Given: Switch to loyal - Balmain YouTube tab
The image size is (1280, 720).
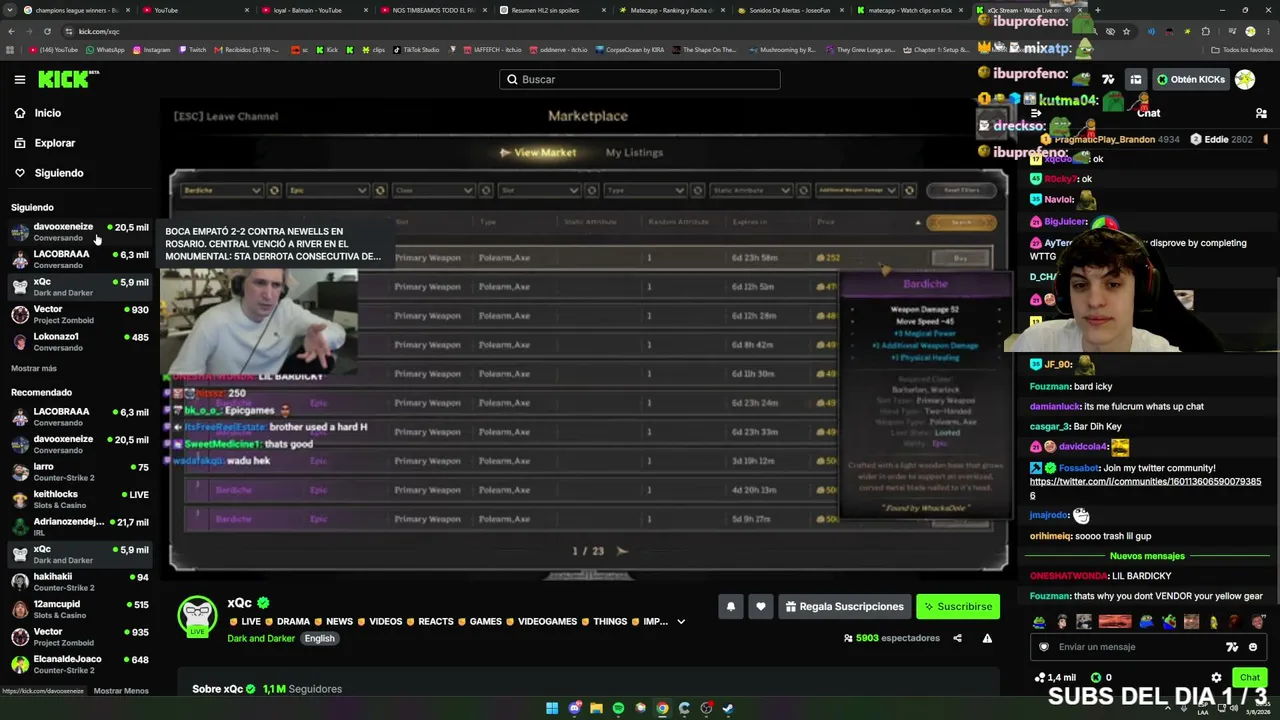Looking at the screenshot, I should click(x=312, y=10).
